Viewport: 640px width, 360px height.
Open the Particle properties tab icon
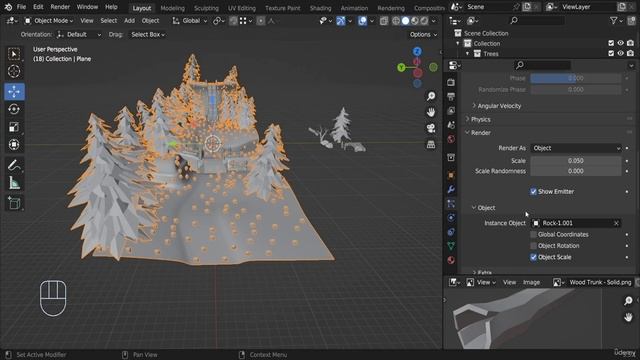click(x=451, y=204)
